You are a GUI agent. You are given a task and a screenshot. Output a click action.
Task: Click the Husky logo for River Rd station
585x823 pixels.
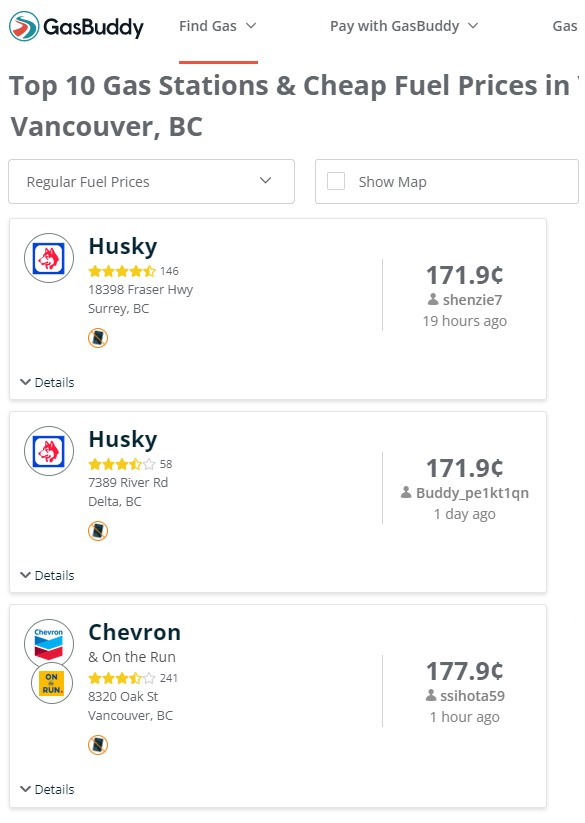point(49,451)
